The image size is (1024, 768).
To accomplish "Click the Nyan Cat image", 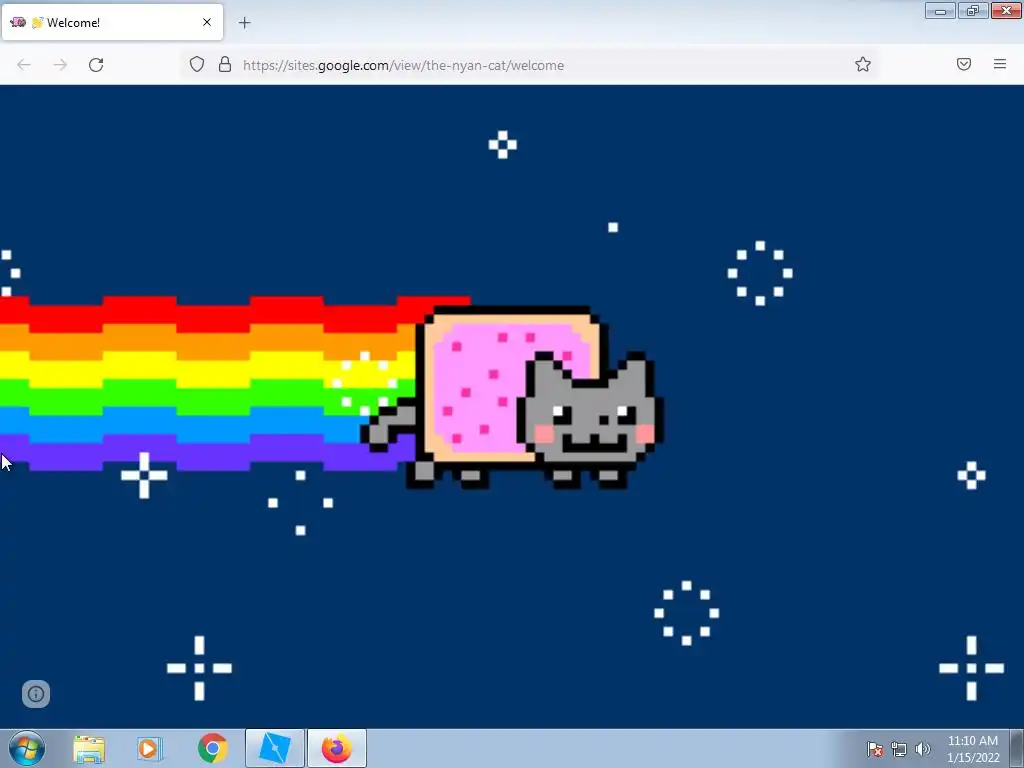I will click(513, 396).
